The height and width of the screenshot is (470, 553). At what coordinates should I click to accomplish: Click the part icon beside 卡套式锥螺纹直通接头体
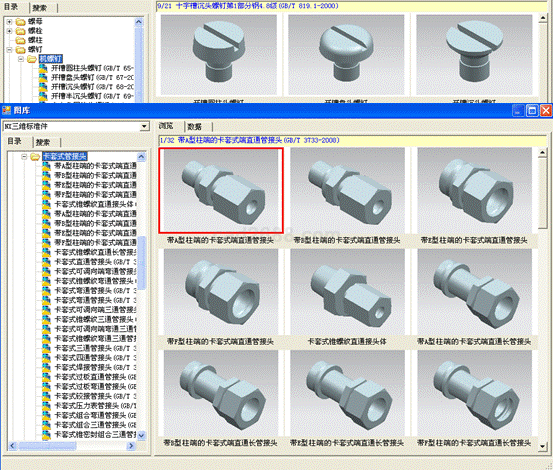point(46,204)
